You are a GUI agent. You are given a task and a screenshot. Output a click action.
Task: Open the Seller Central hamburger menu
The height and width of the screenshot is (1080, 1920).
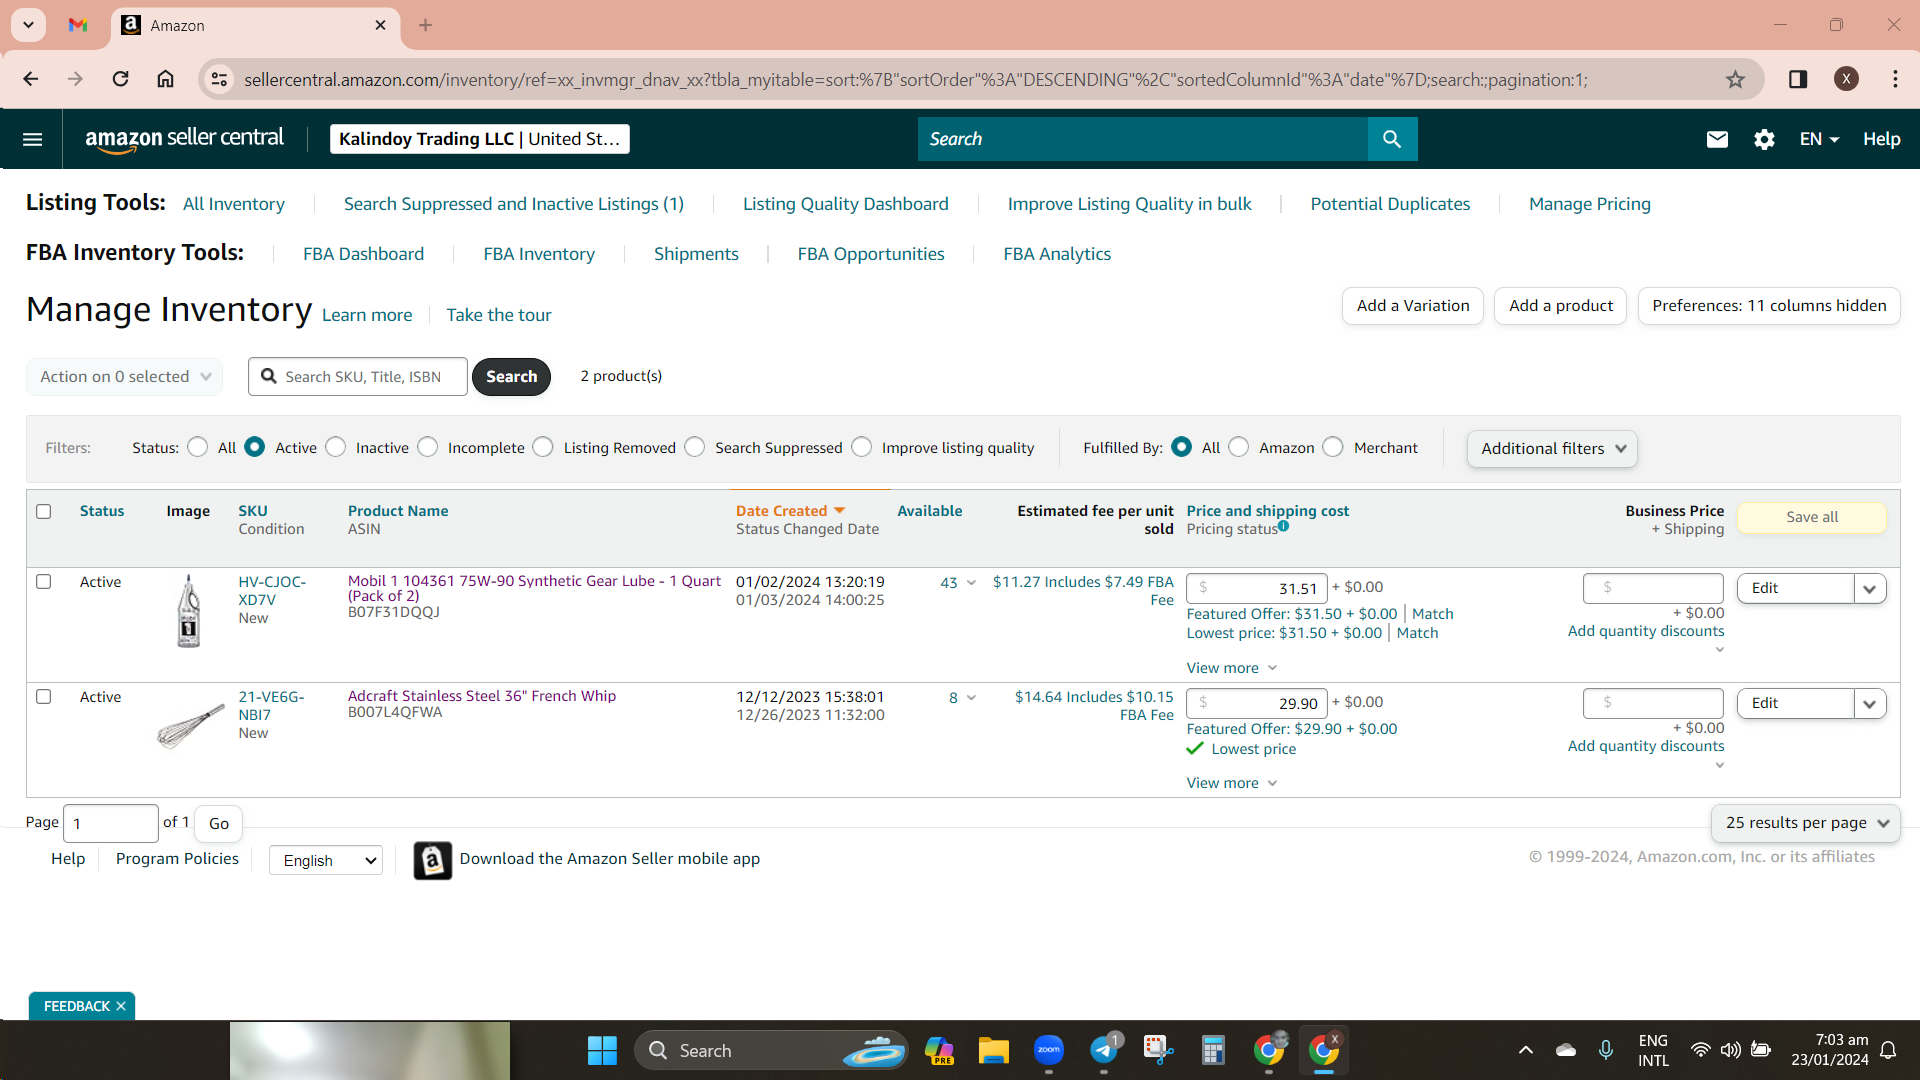tap(32, 139)
